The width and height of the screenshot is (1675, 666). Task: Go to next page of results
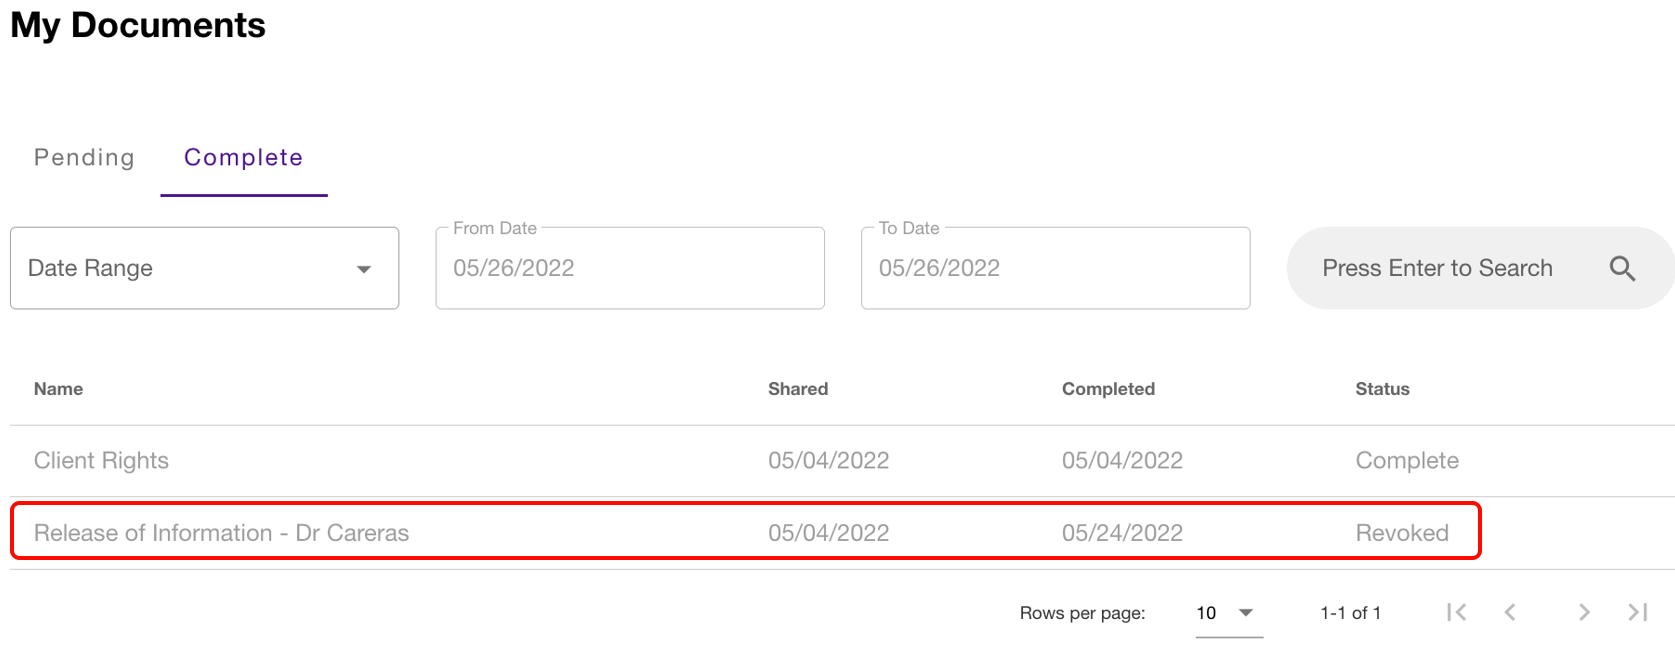coord(1584,612)
